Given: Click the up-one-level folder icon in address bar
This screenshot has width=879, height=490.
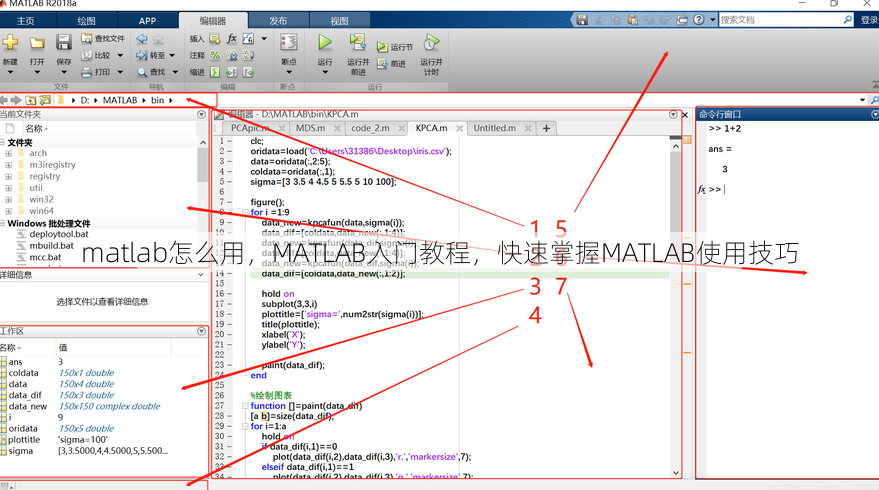Looking at the screenshot, I should 31,100.
